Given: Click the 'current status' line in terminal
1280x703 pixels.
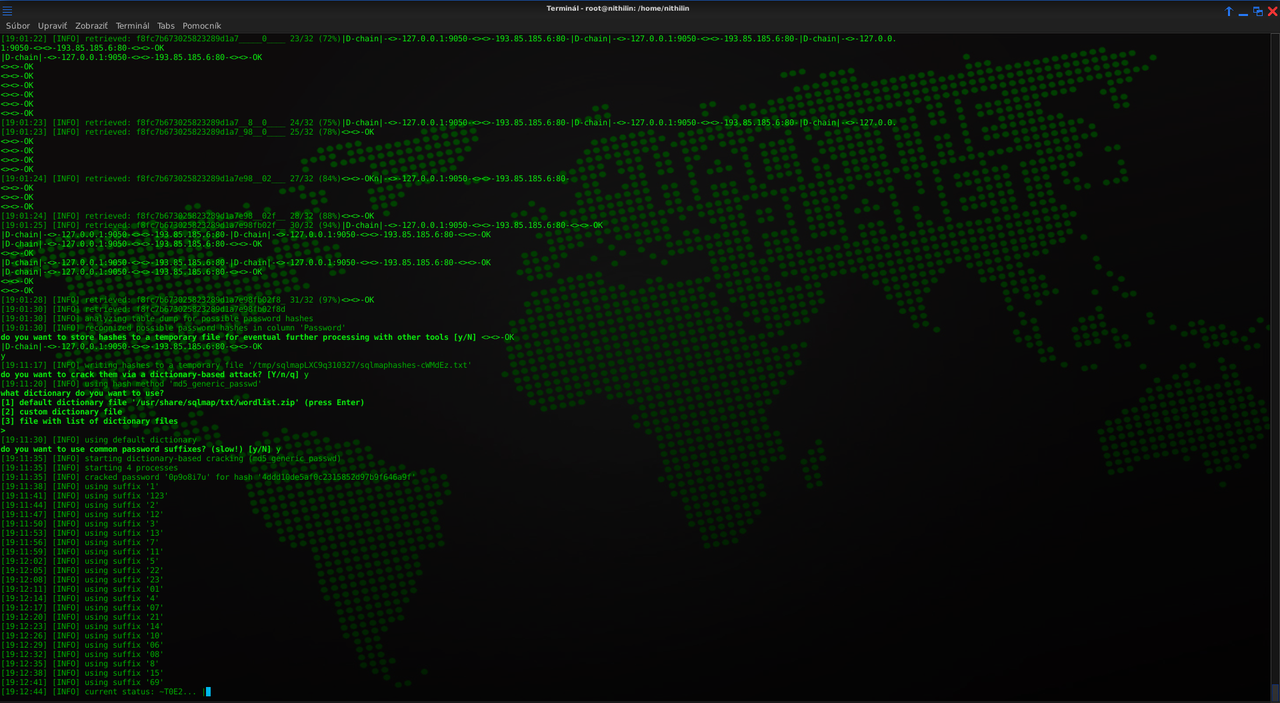Looking at the screenshot, I should 100,691.
